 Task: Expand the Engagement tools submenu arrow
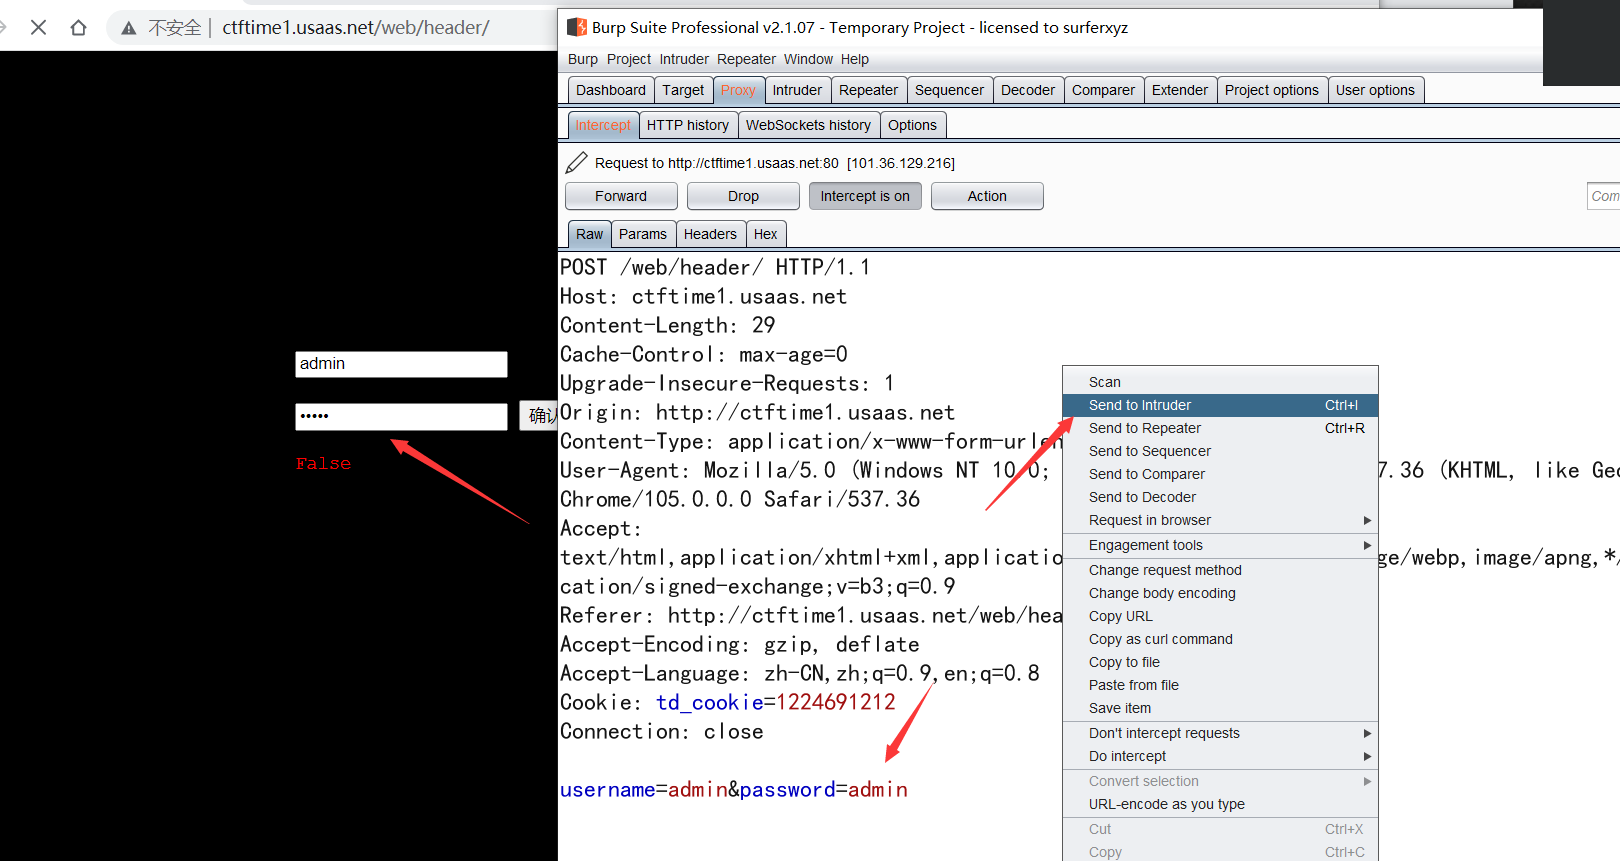click(x=1367, y=545)
